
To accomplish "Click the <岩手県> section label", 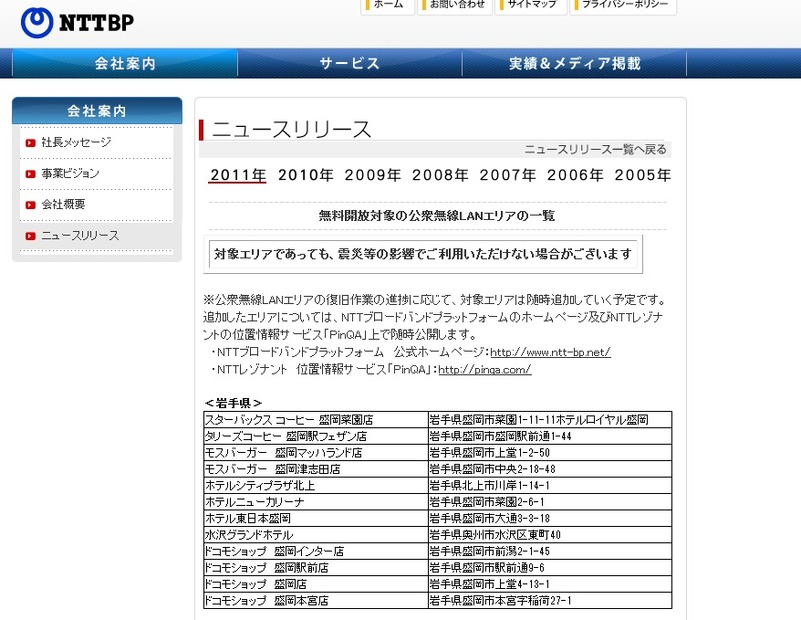I will tap(233, 403).
